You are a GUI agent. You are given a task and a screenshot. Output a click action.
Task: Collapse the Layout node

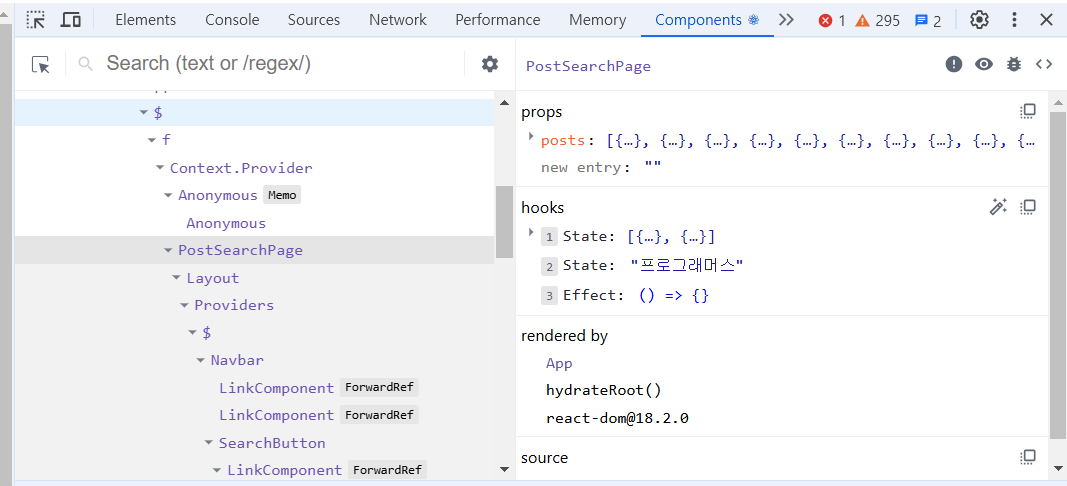[176, 278]
